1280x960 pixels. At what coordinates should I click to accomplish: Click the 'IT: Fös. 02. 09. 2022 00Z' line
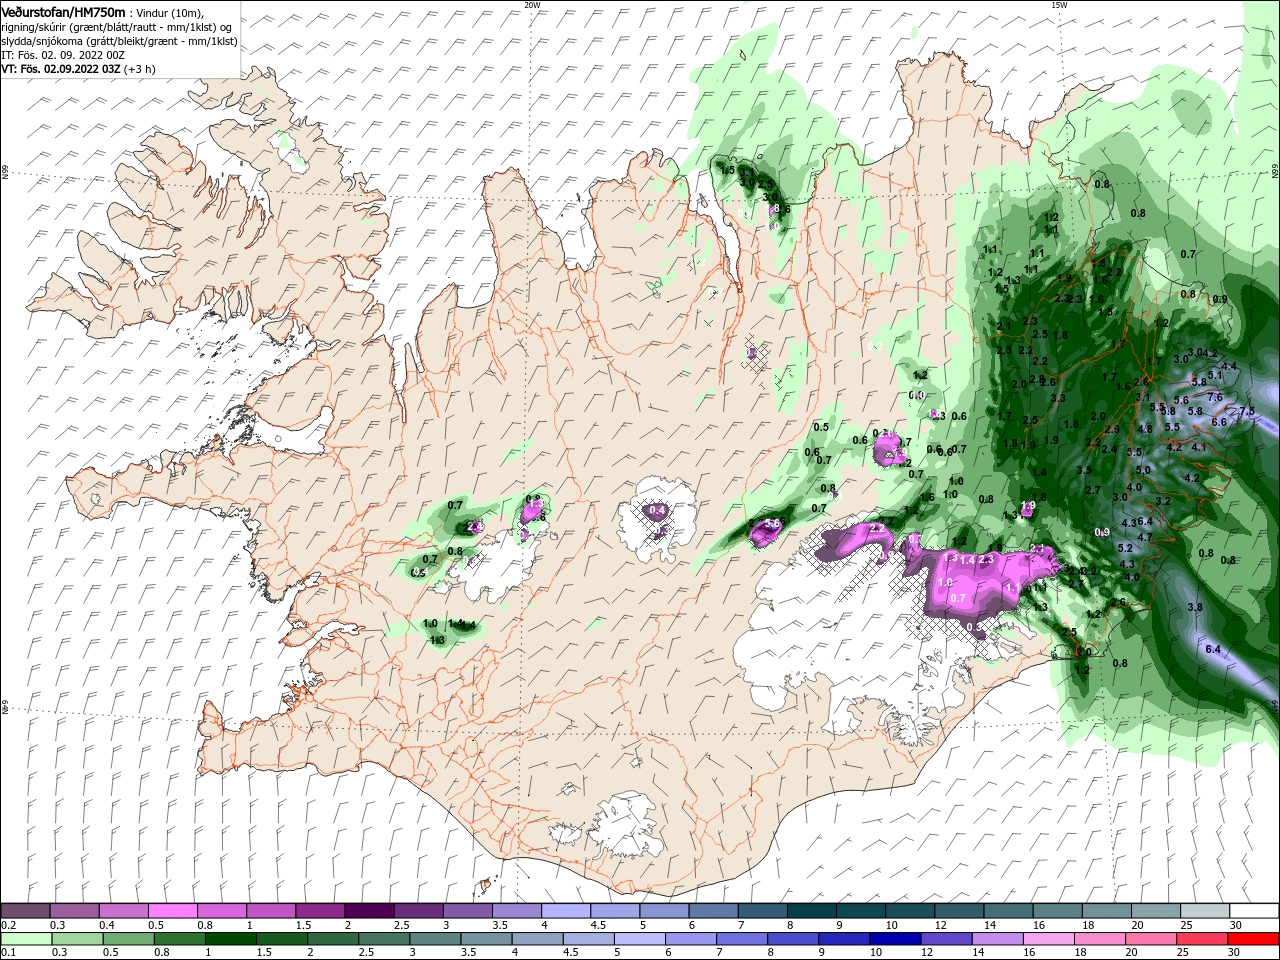tap(63, 55)
